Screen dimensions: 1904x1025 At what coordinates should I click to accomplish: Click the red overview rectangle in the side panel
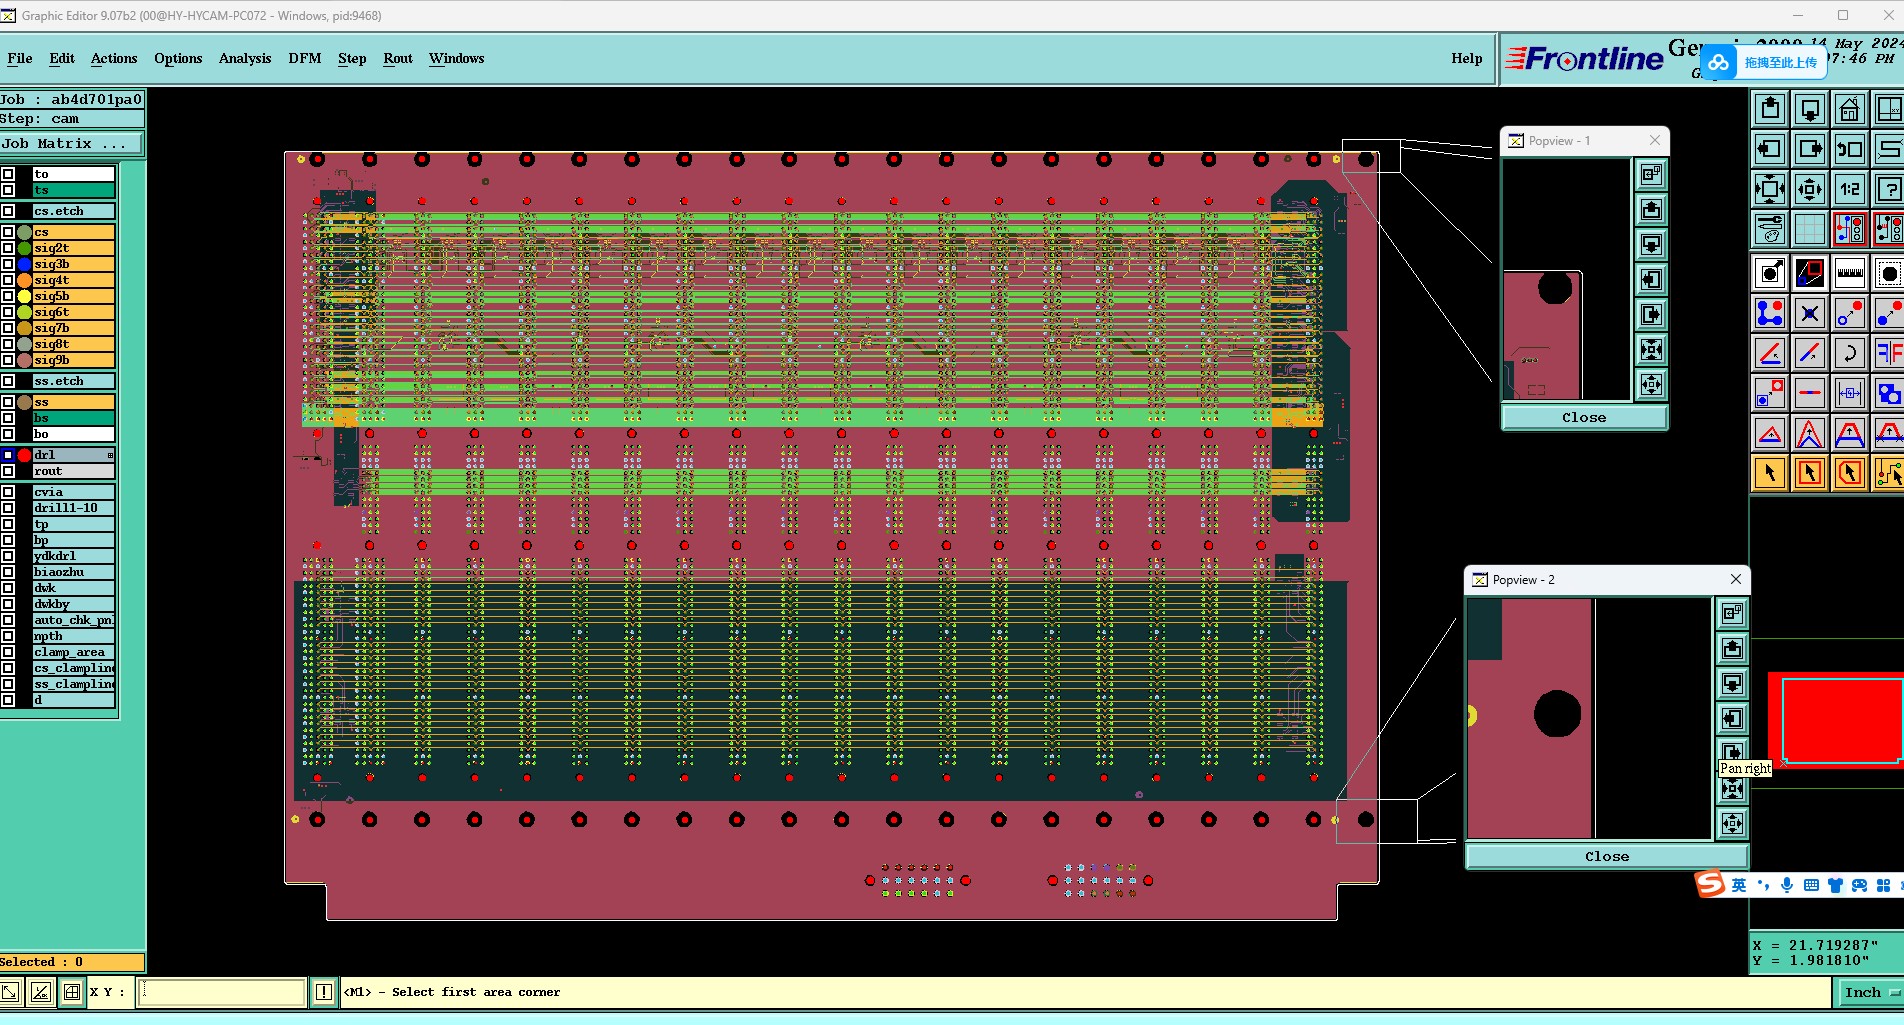tap(1838, 720)
